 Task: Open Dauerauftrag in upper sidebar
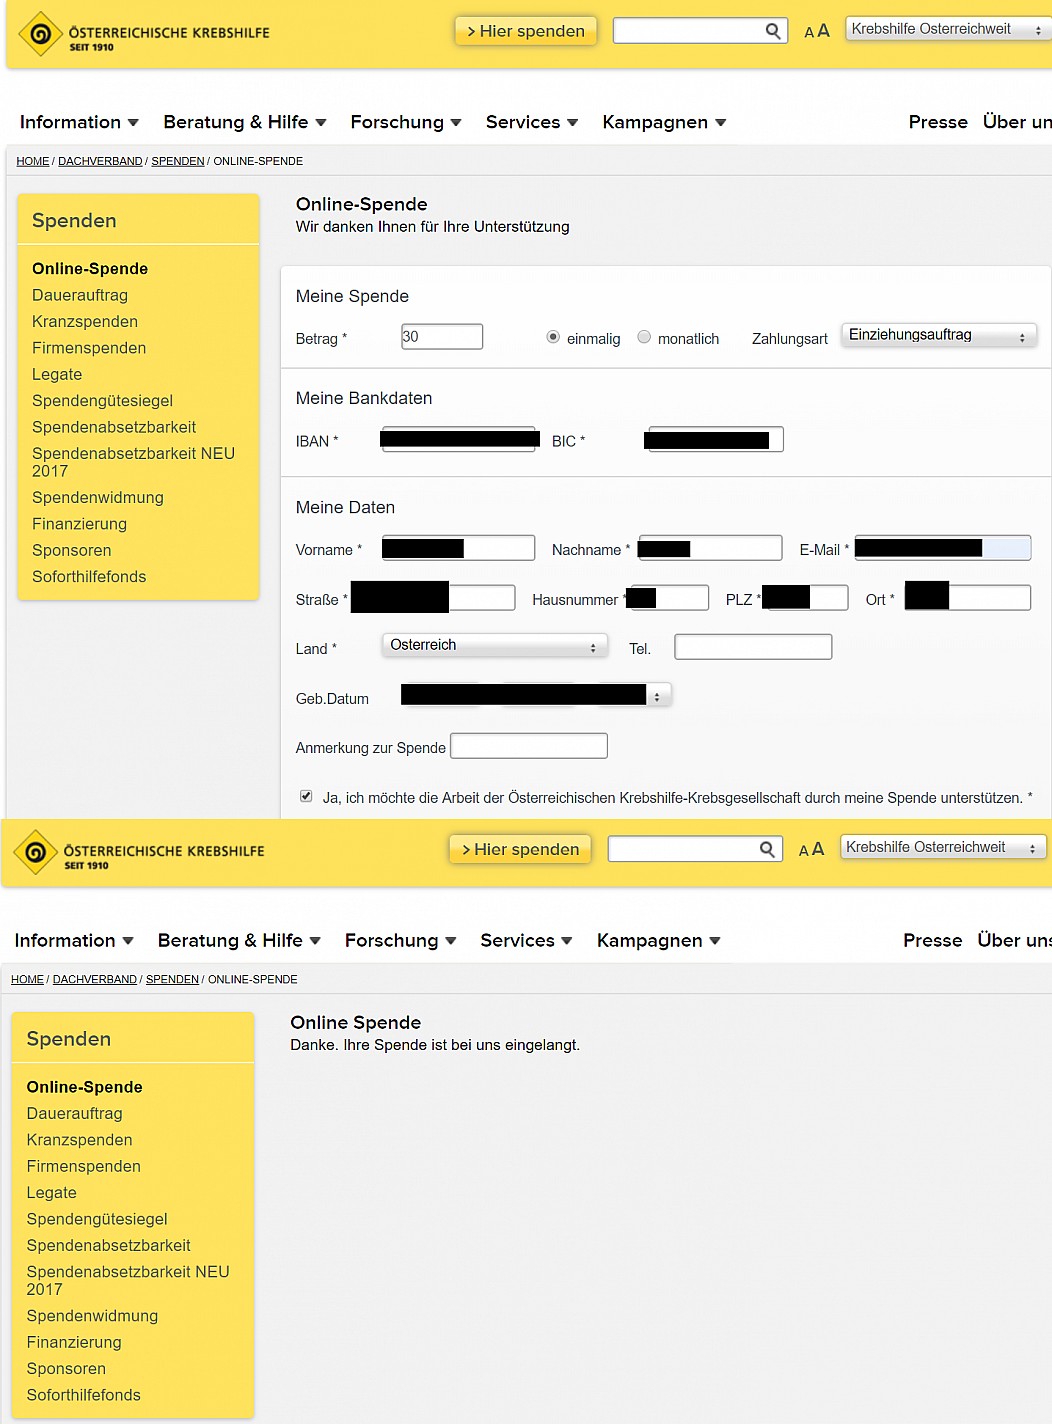(x=80, y=295)
